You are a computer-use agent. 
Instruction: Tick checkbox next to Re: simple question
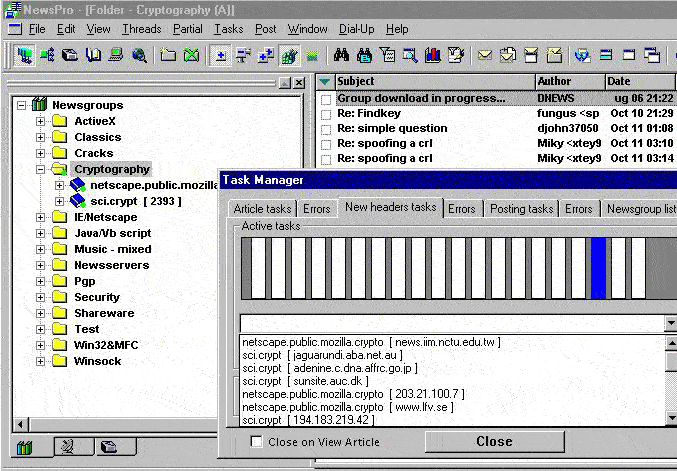(x=325, y=129)
